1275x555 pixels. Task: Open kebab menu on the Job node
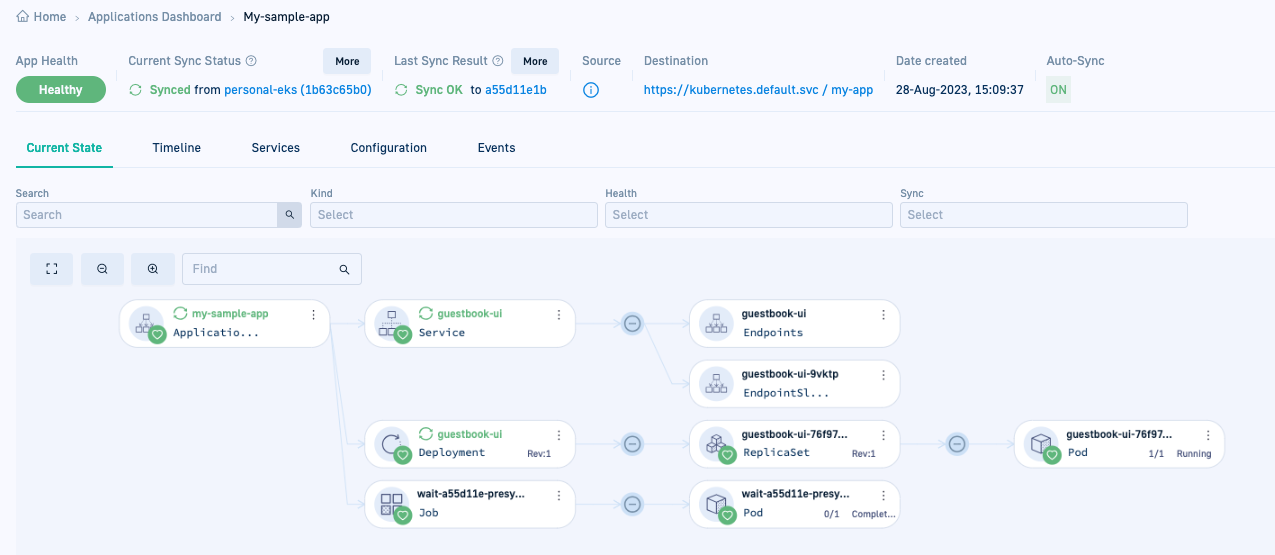[x=559, y=495]
